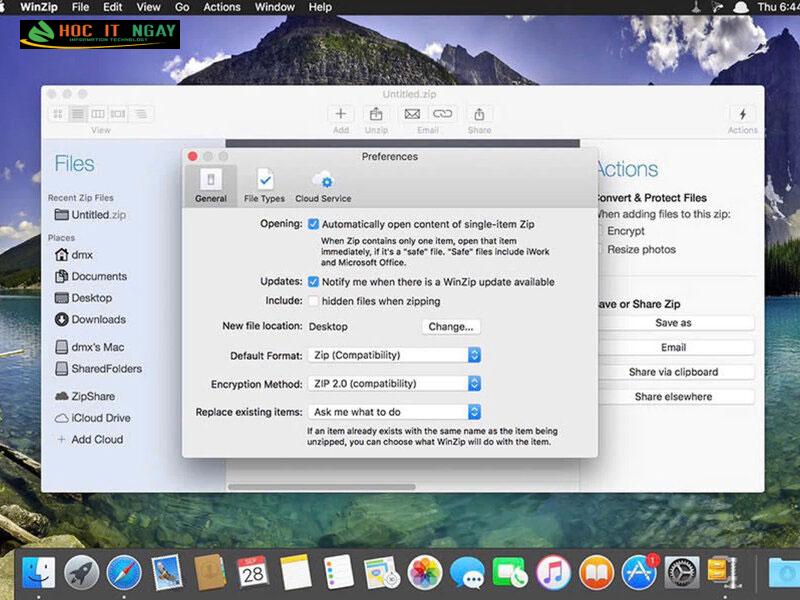The width and height of the screenshot is (800, 600).
Task: Click the Unzip toolbar icon
Action: click(376, 114)
